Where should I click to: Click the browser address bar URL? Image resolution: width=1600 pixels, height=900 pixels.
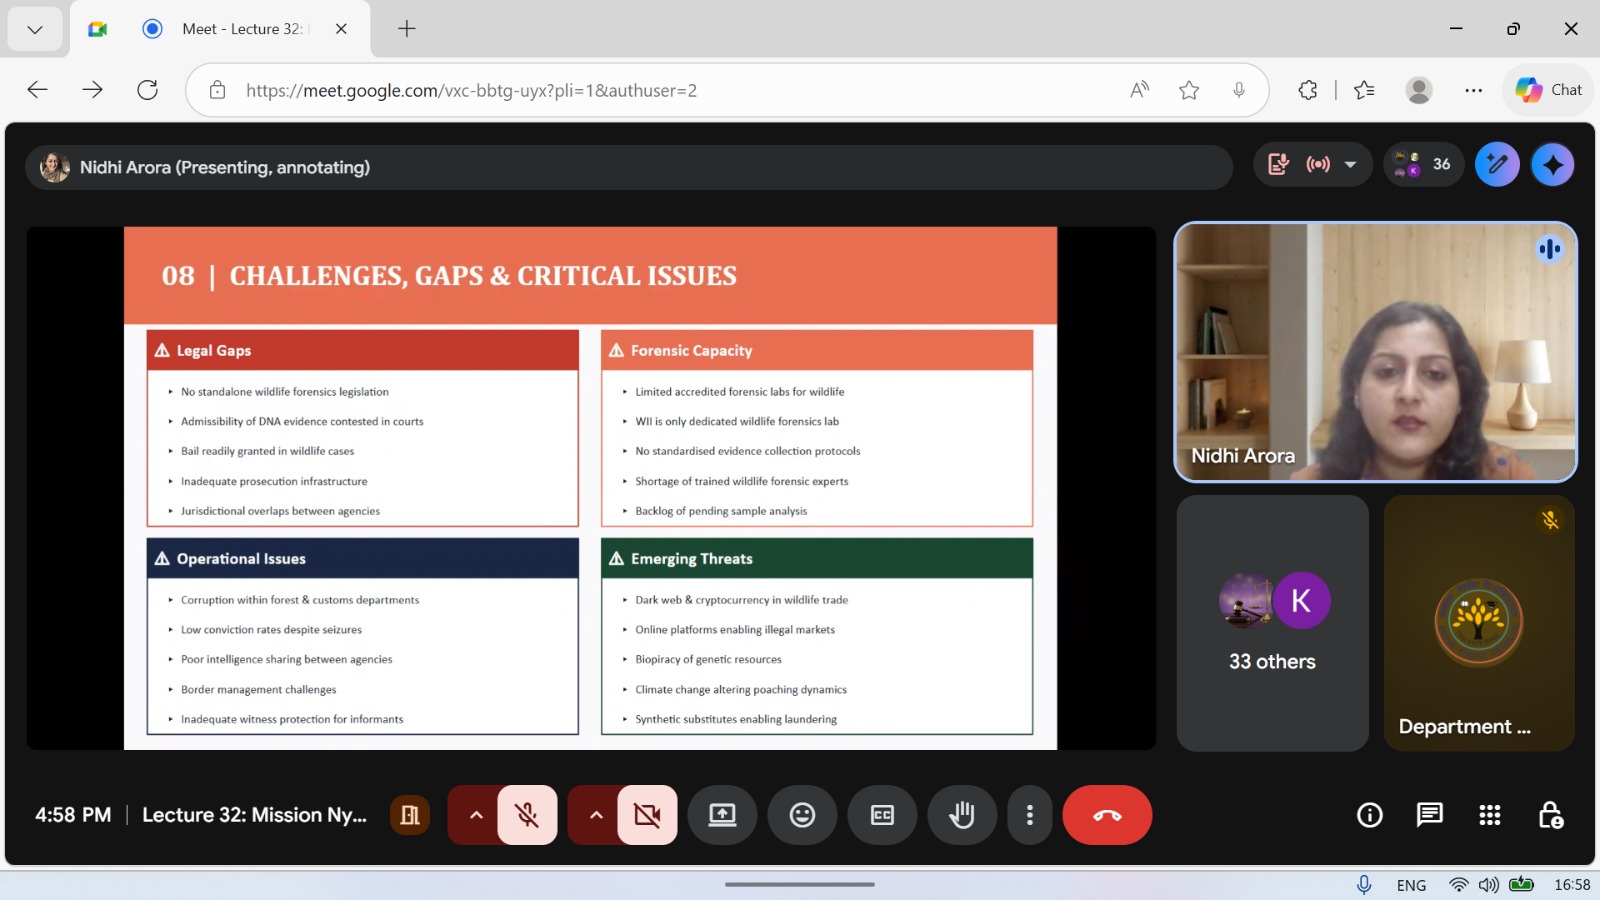(x=471, y=91)
